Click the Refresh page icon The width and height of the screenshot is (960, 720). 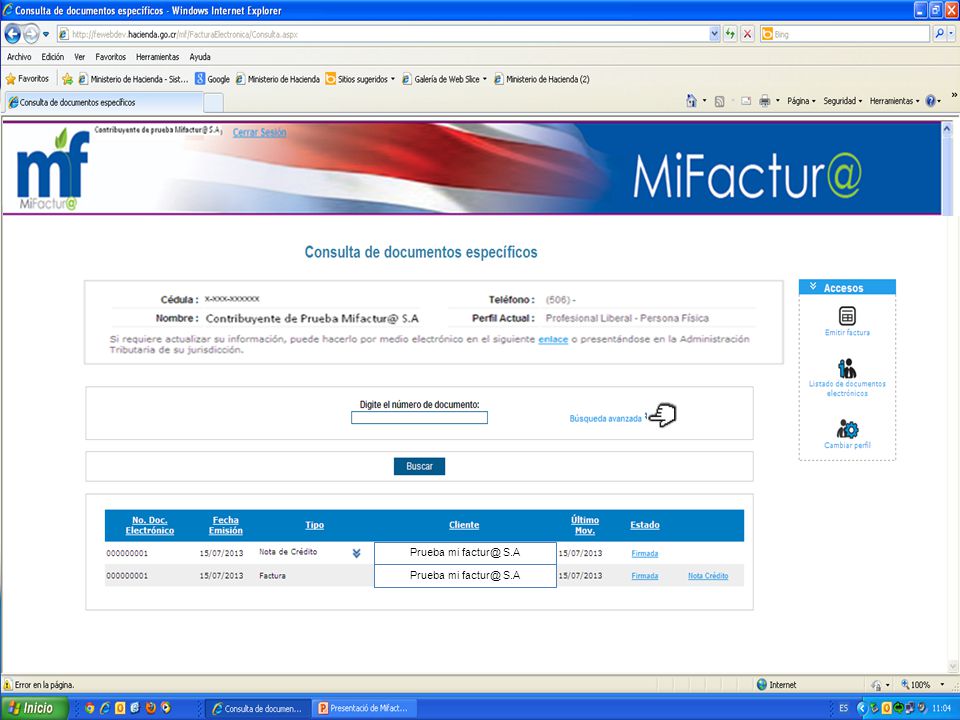pyautogui.click(x=730, y=34)
